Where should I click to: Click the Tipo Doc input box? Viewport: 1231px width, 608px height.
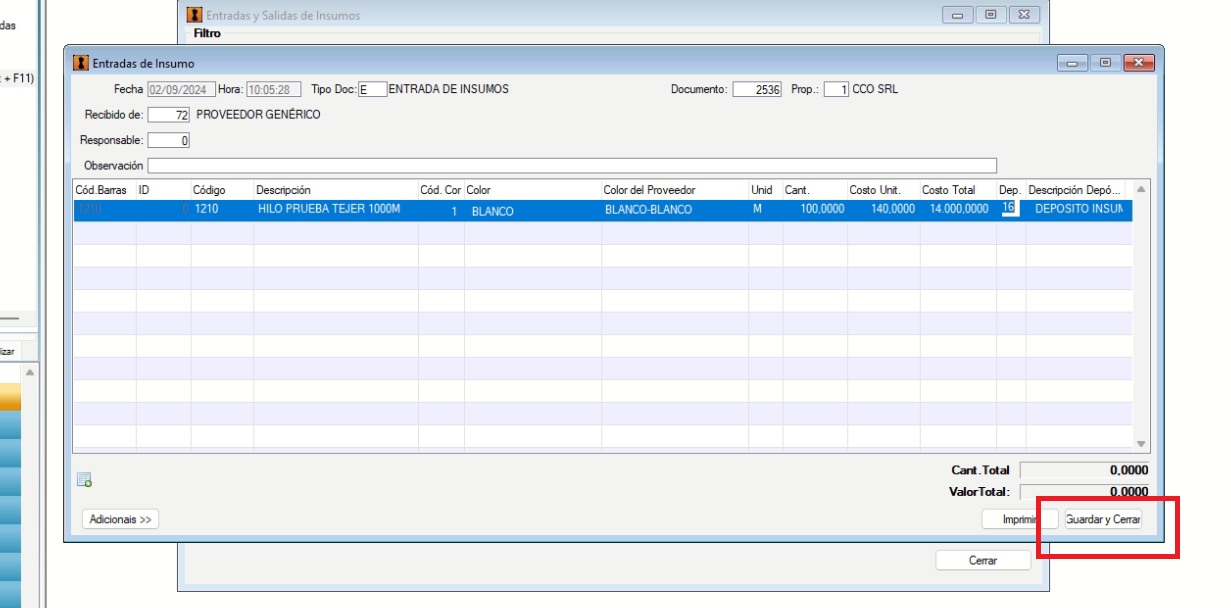(372, 90)
